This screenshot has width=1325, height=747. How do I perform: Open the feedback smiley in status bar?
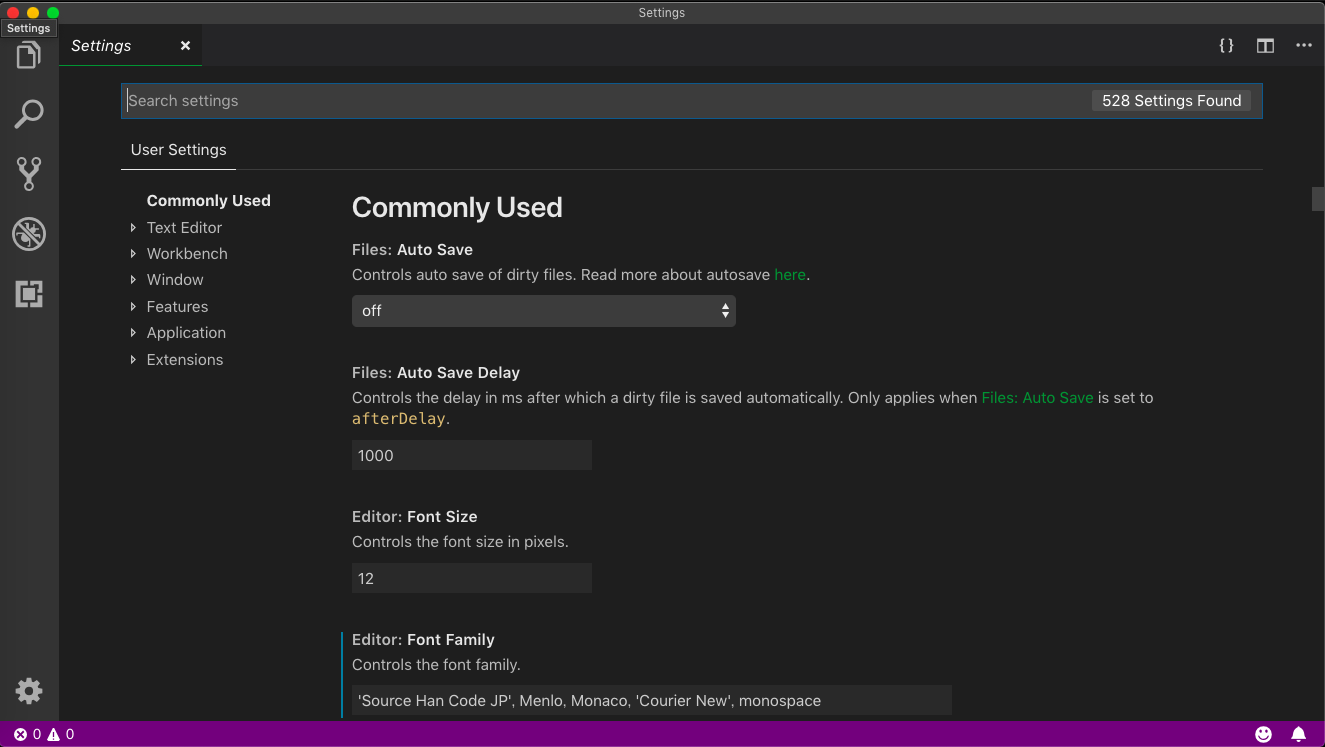(1264, 734)
